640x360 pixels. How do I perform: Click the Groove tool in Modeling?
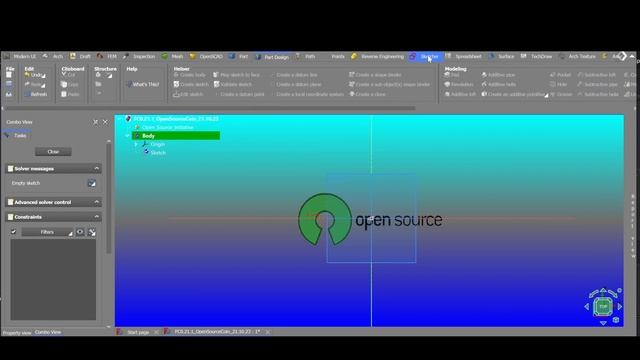click(561, 94)
